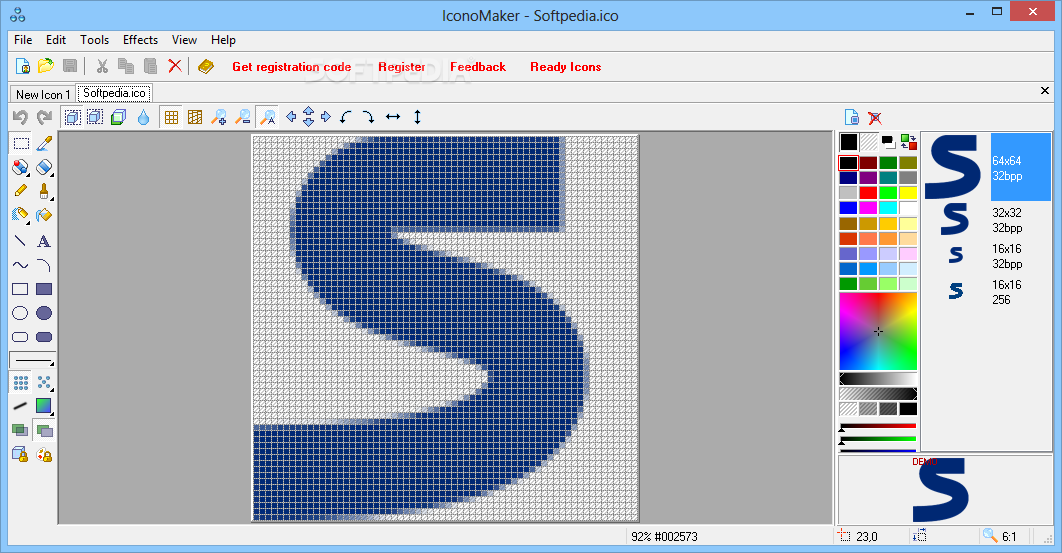The height and width of the screenshot is (553, 1062).
Task: Click Get registration code link
Action: pos(291,66)
